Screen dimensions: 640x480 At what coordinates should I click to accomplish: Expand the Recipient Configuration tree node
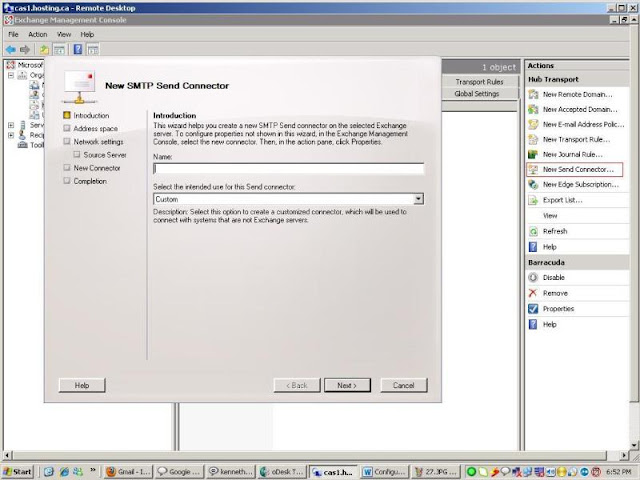point(11,135)
